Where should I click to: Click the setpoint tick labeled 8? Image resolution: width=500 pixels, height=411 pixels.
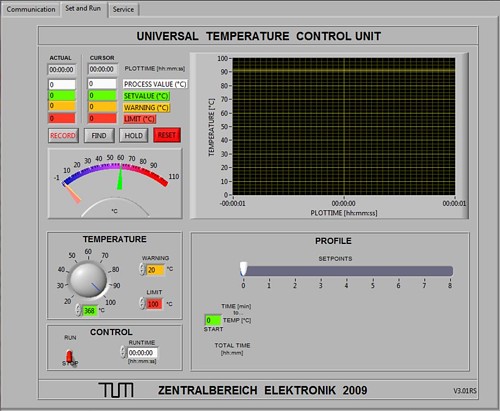pyautogui.click(x=450, y=286)
